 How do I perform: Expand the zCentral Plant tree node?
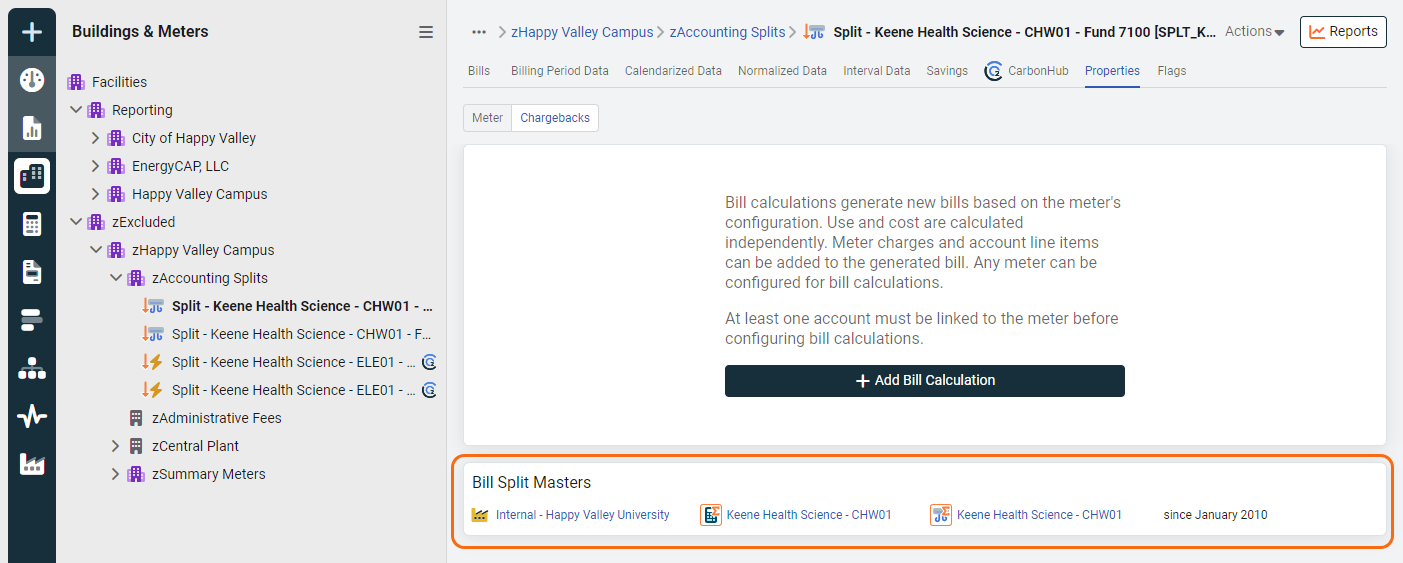(x=116, y=446)
